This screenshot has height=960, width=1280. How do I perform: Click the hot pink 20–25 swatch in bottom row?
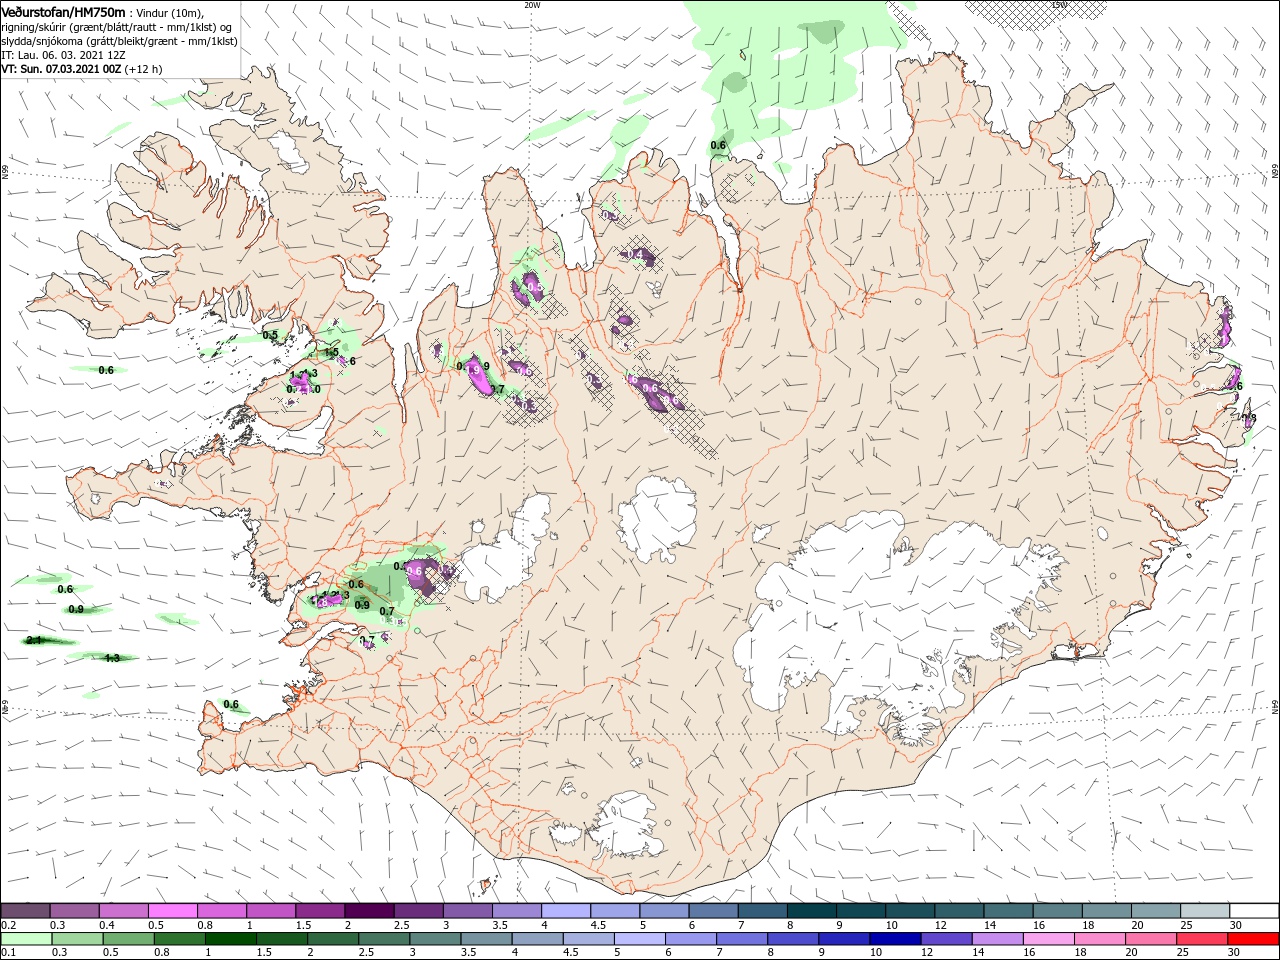(x=1151, y=939)
